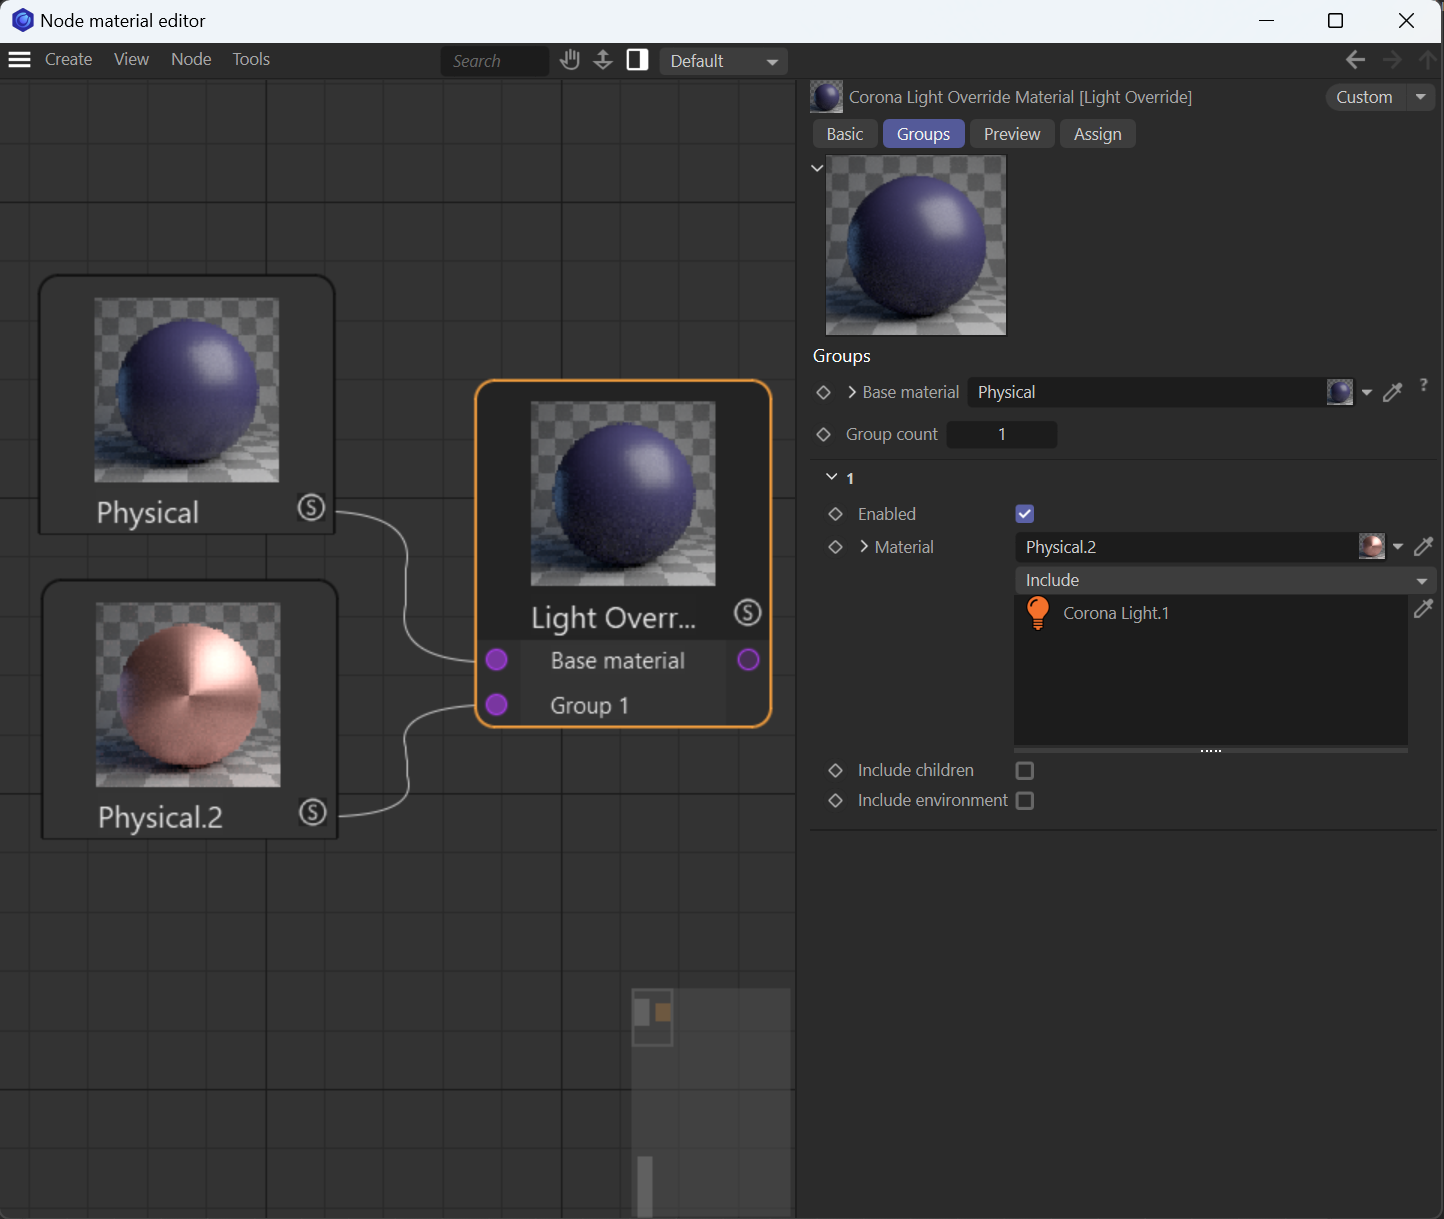Click the Search field
This screenshot has height=1219, width=1444.
coord(495,61)
